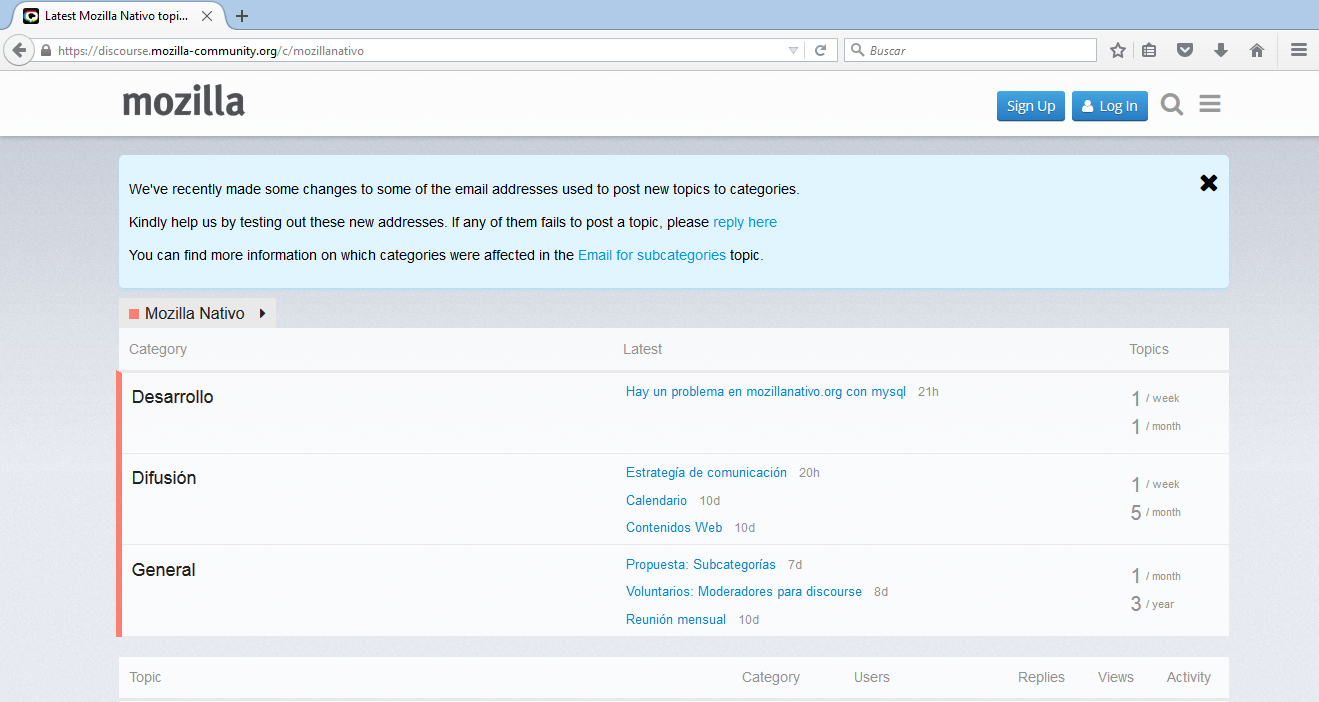This screenshot has height=702, width=1319.
Task: Click the Topics column header
Action: pyautogui.click(x=1149, y=349)
